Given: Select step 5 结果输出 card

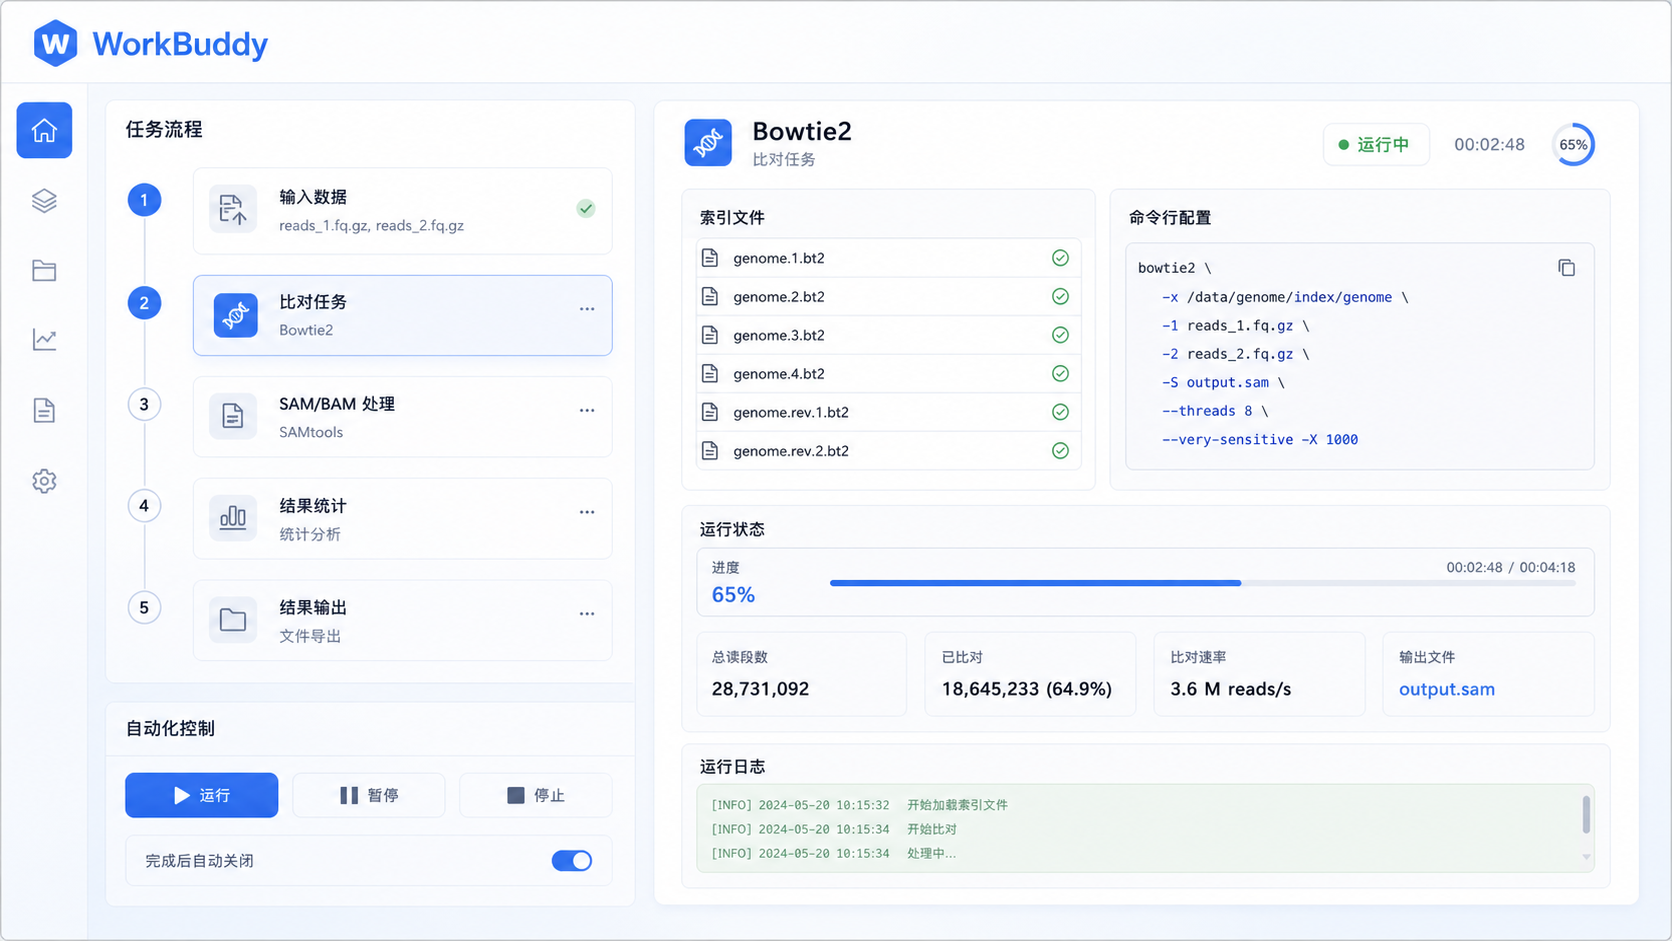Looking at the screenshot, I should (402, 620).
